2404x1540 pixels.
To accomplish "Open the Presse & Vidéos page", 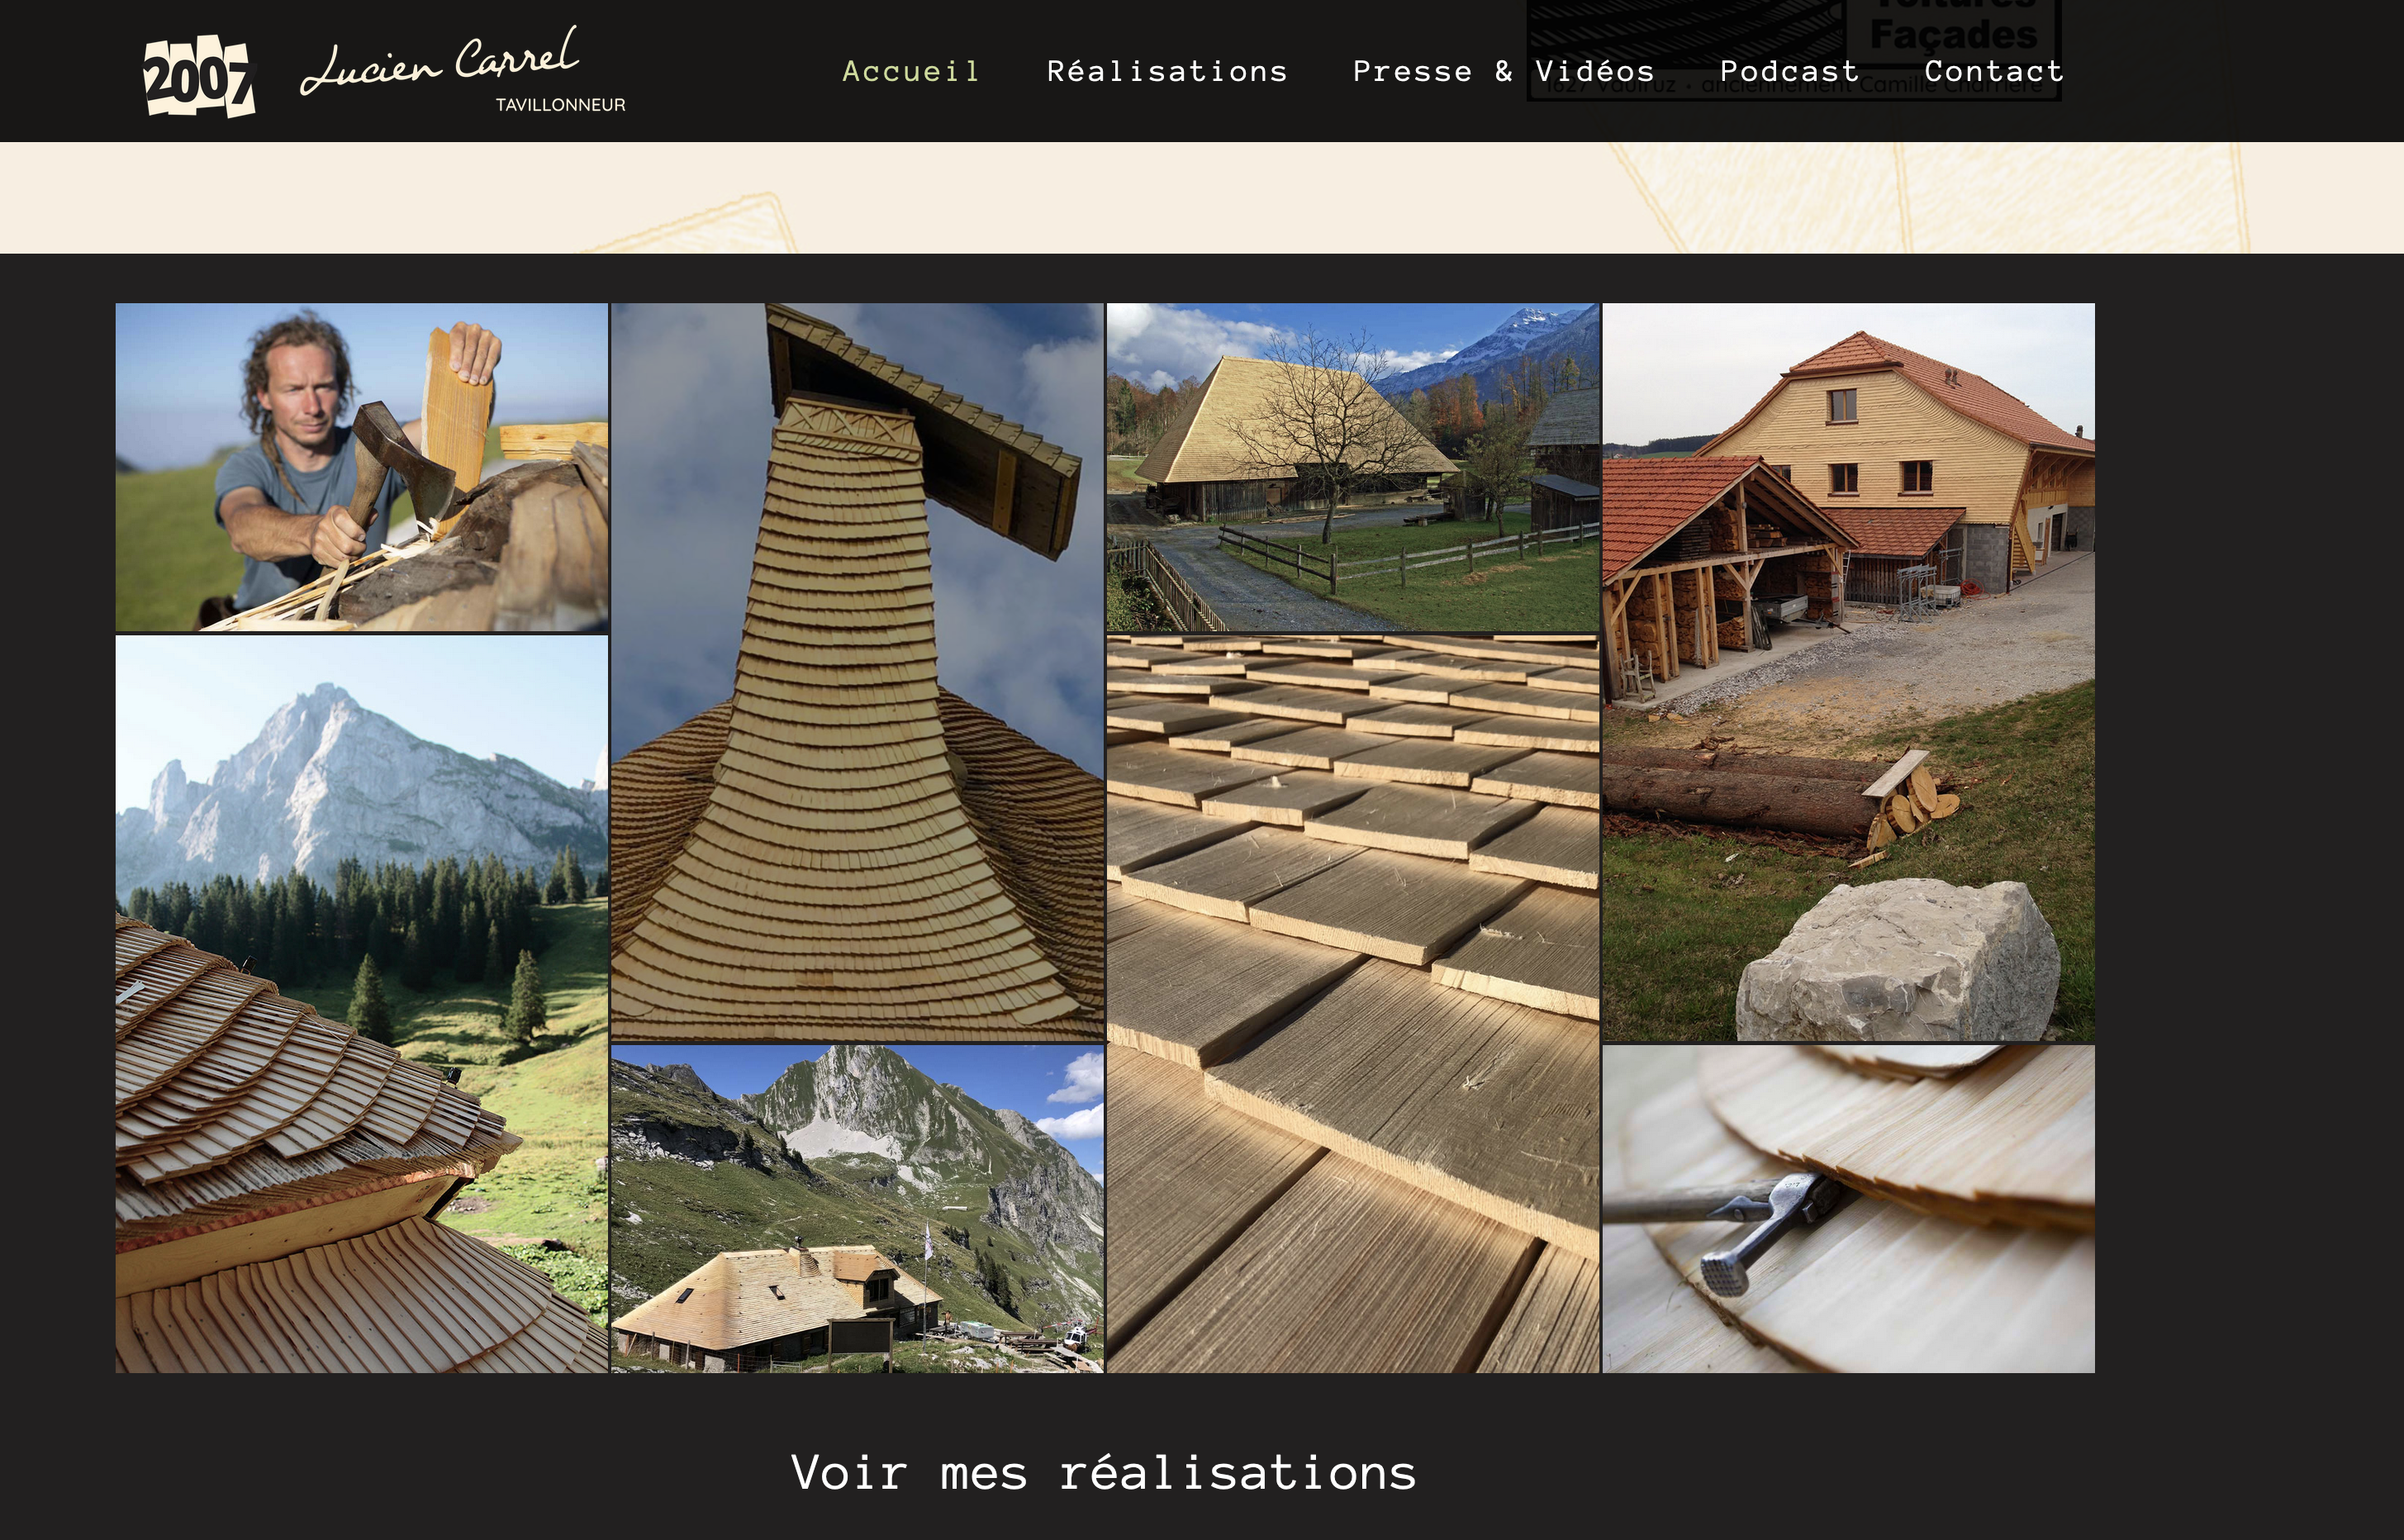I will click(x=1503, y=71).
